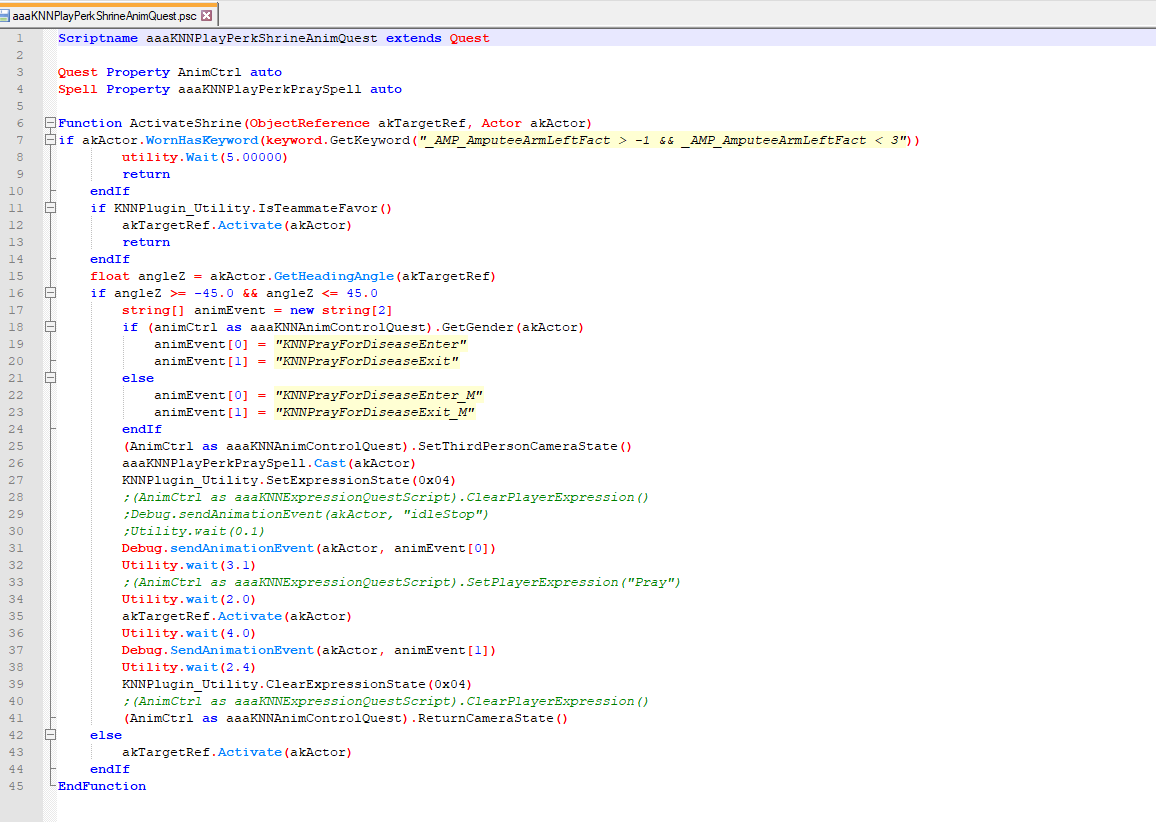Fold the angleZ if block on line 16
The height and width of the screenshot is (822, 1156).
[x=50, y=293]
